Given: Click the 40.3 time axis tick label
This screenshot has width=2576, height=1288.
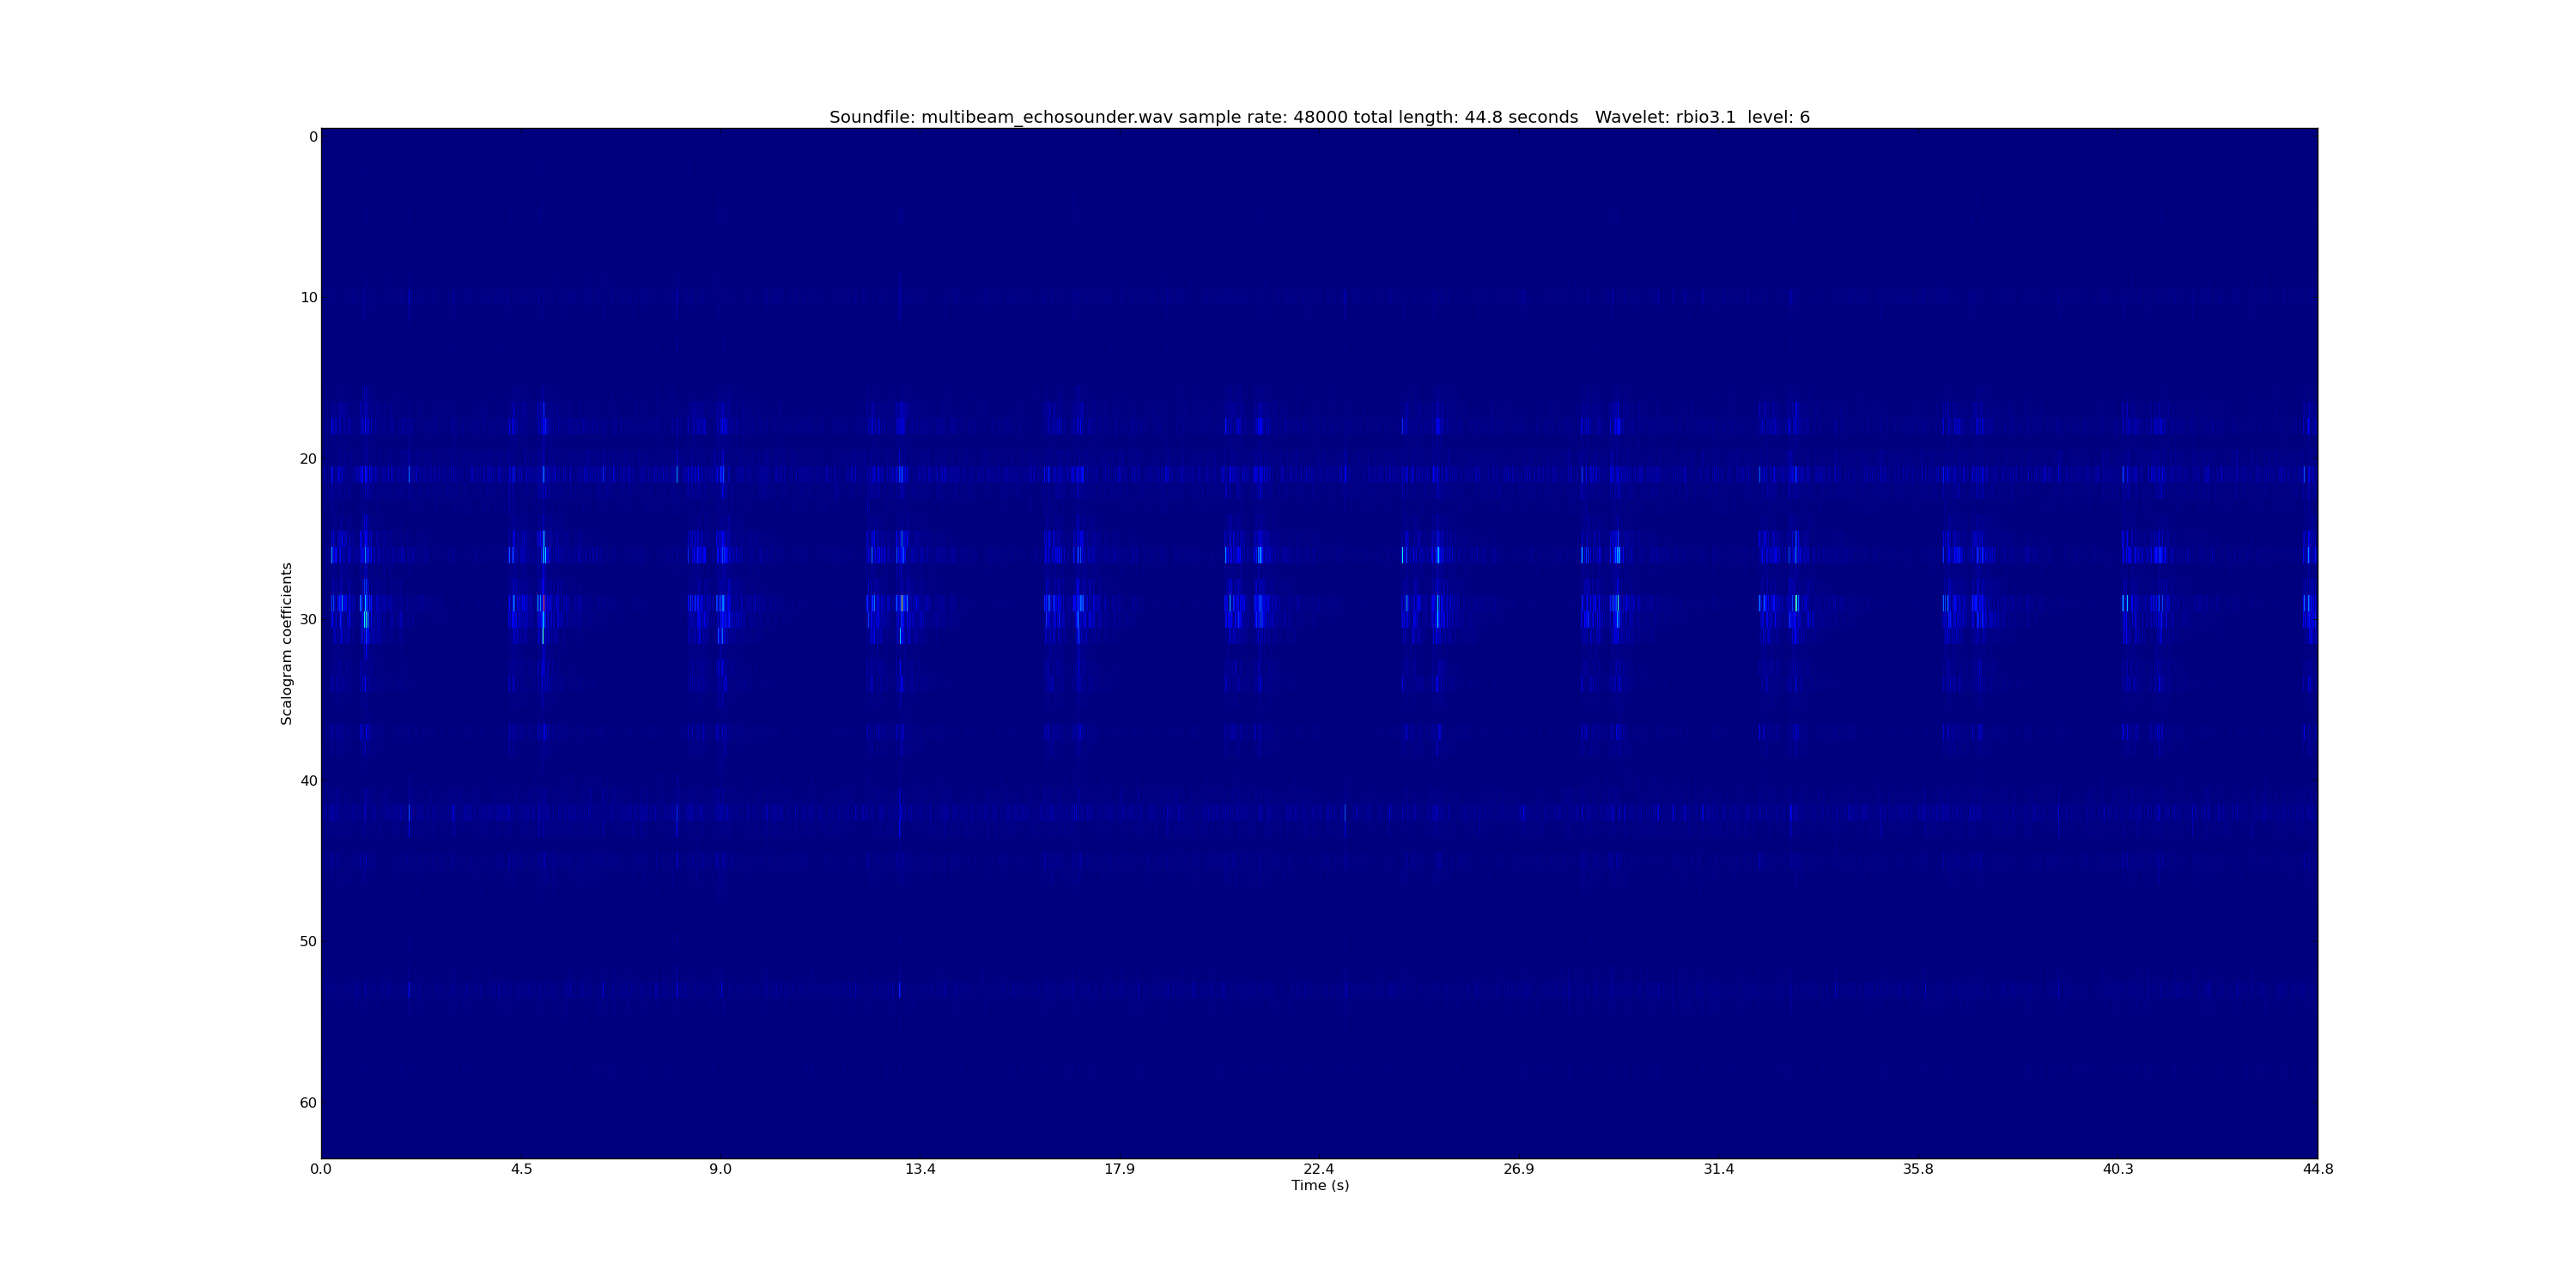Looking at the screenshot, I should [x=2117, y=1169].
